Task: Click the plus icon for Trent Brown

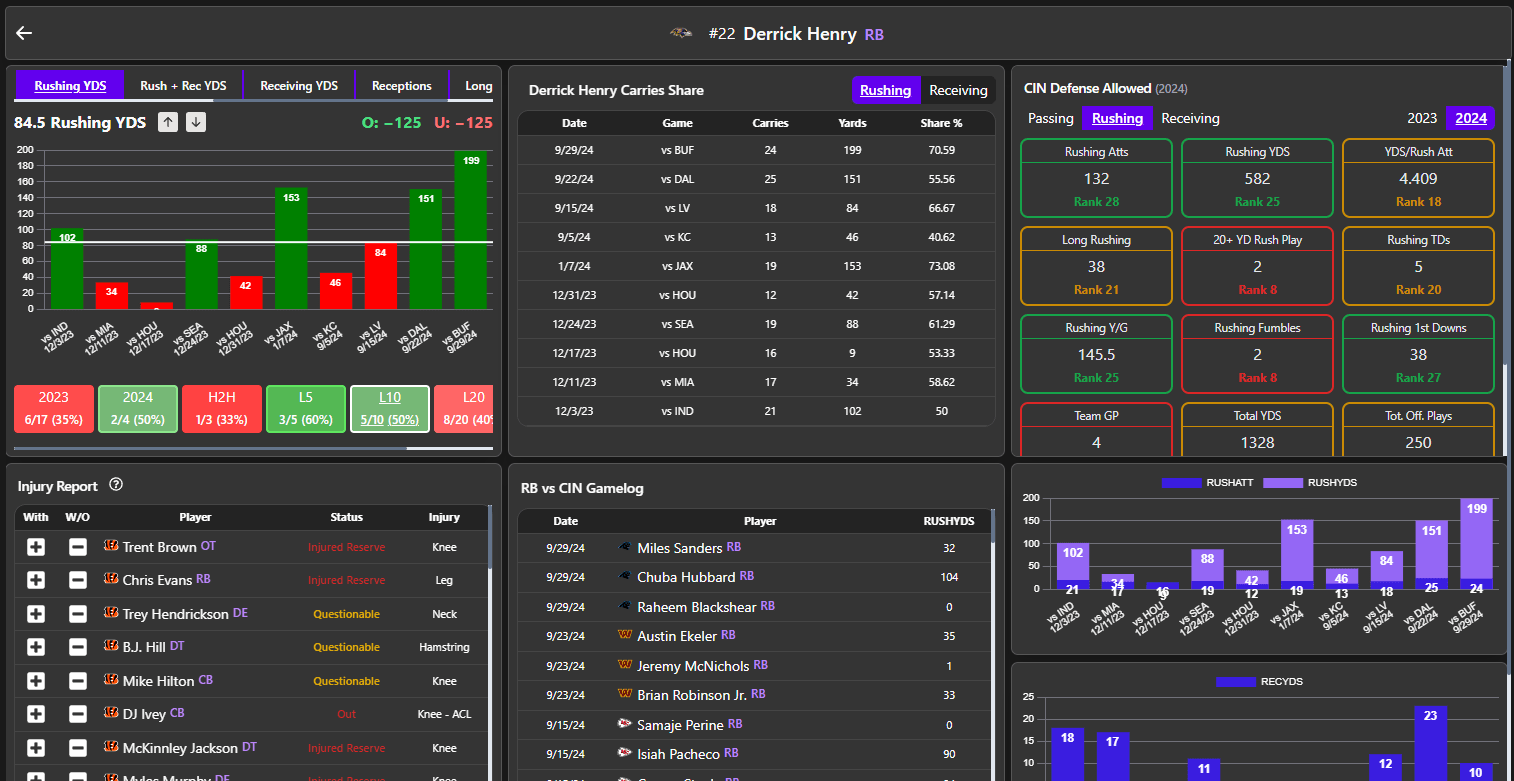Action: click(36, 547)
